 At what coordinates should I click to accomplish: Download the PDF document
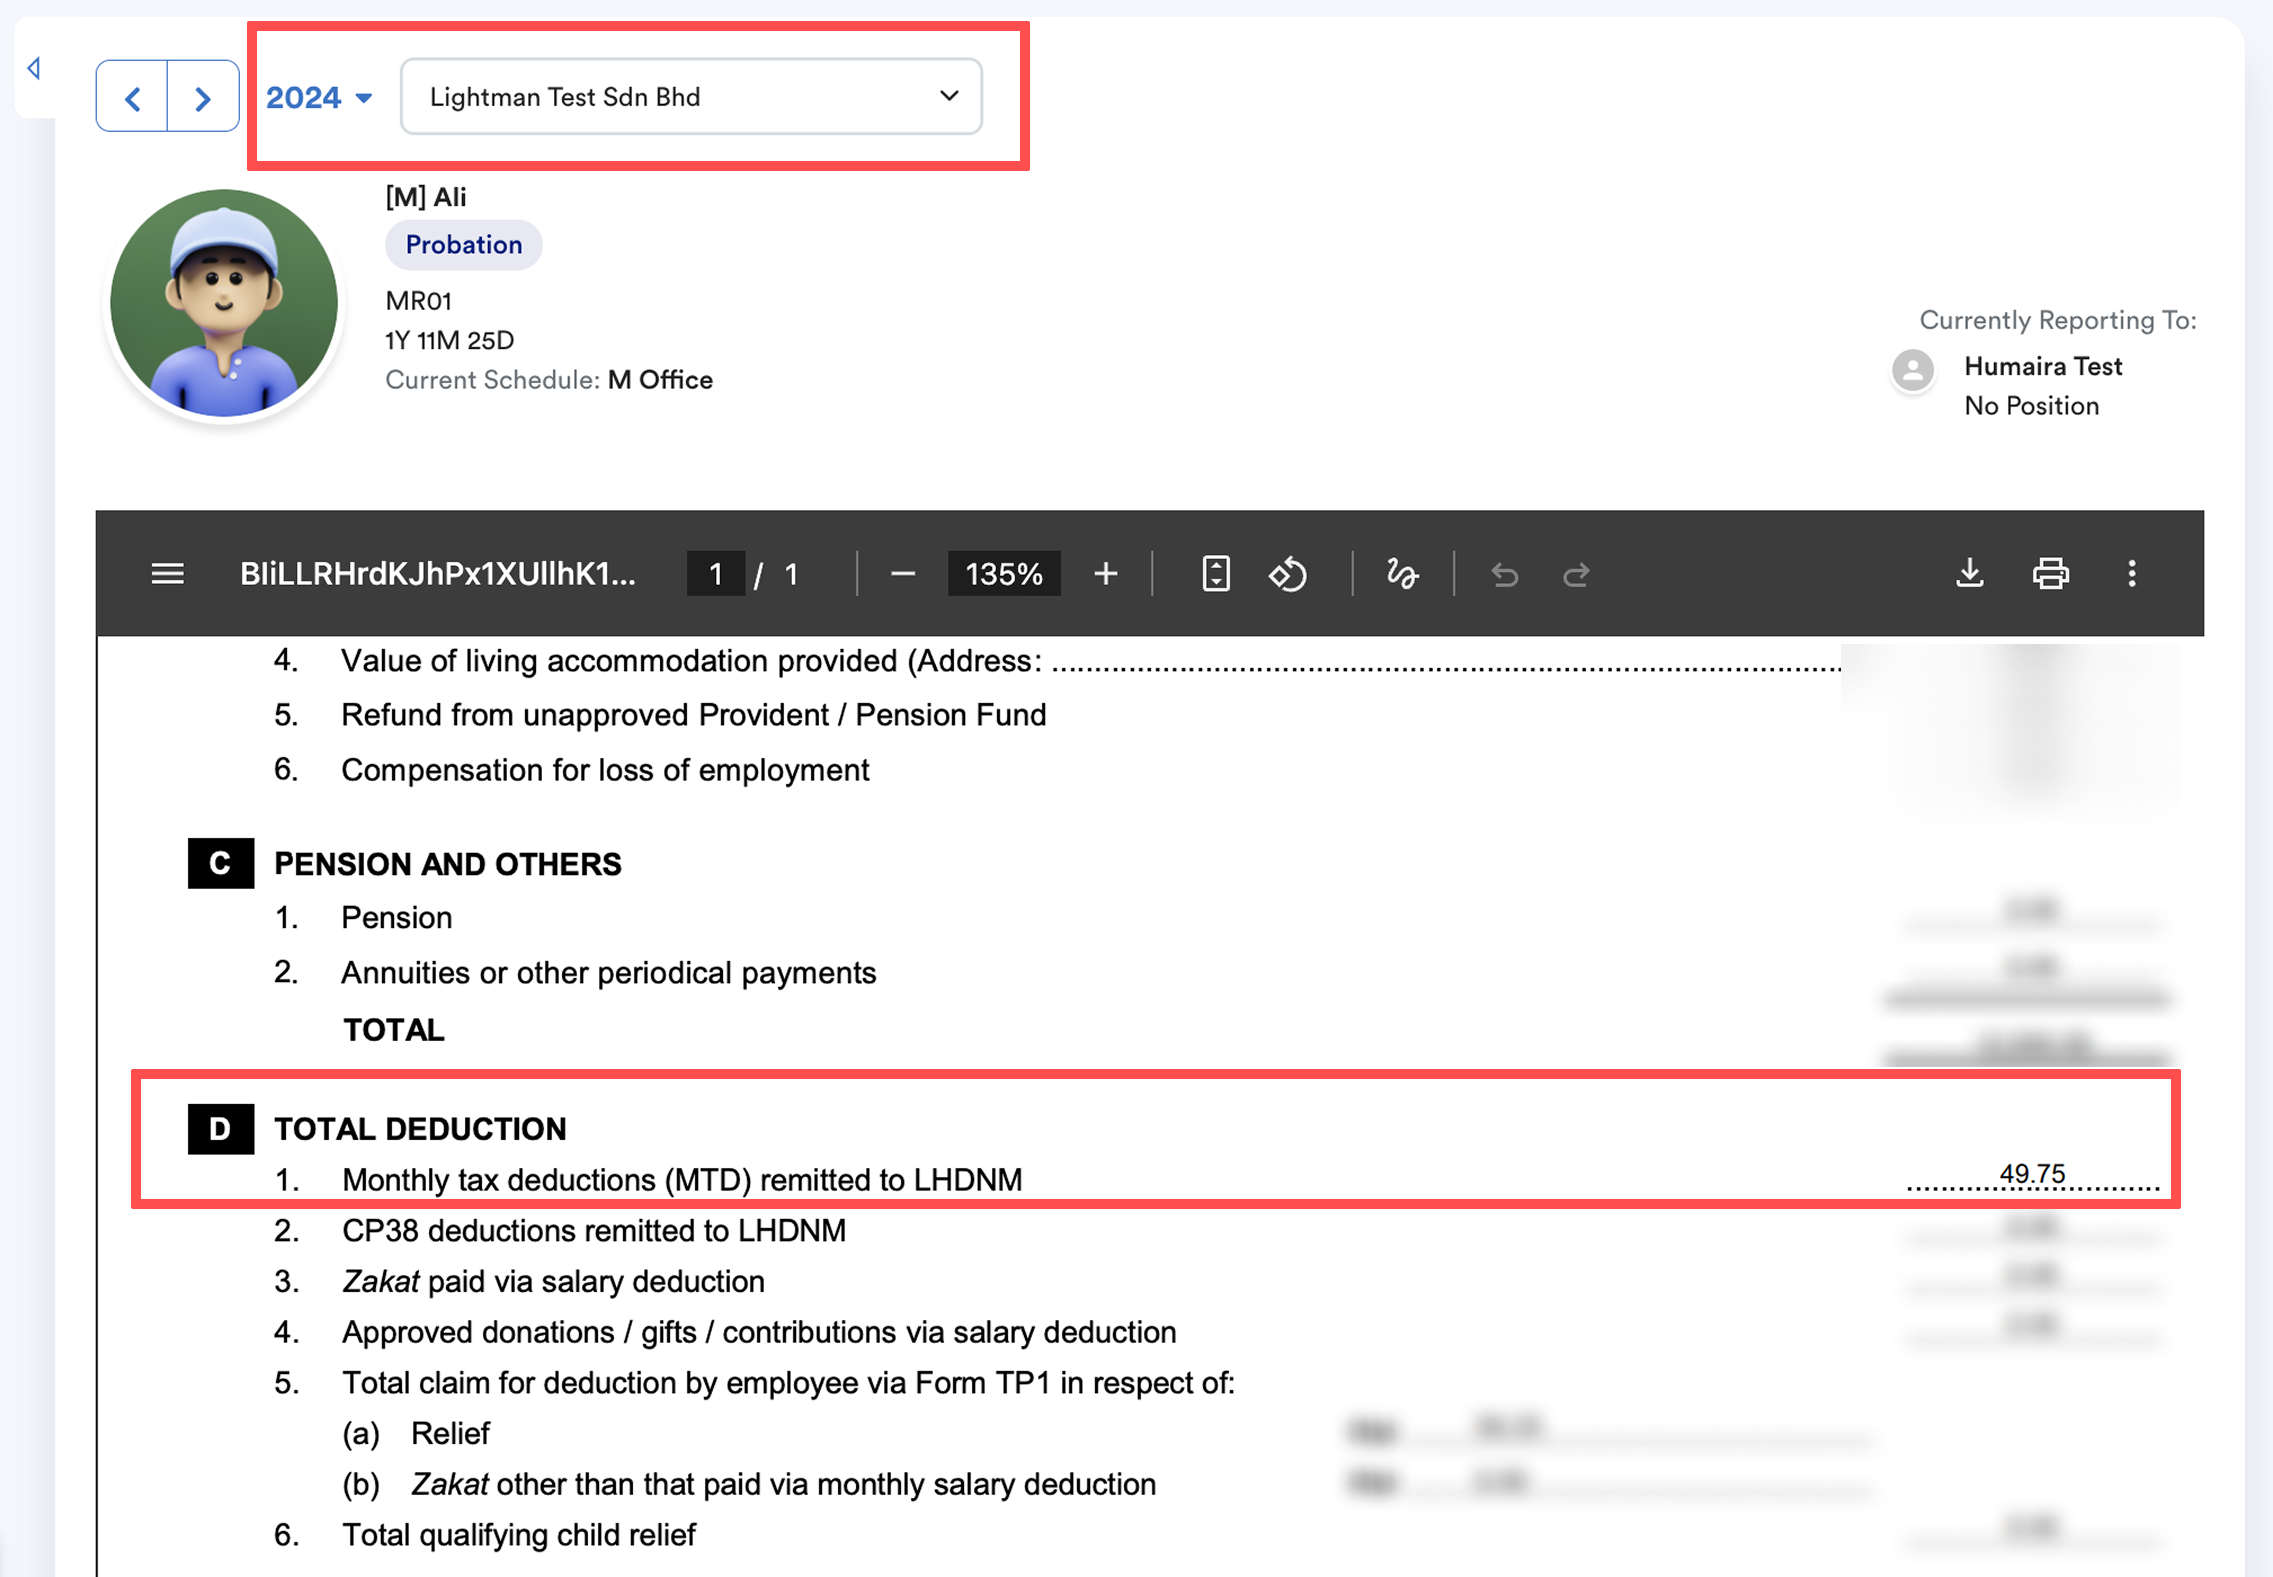[x=1969, y=574]
